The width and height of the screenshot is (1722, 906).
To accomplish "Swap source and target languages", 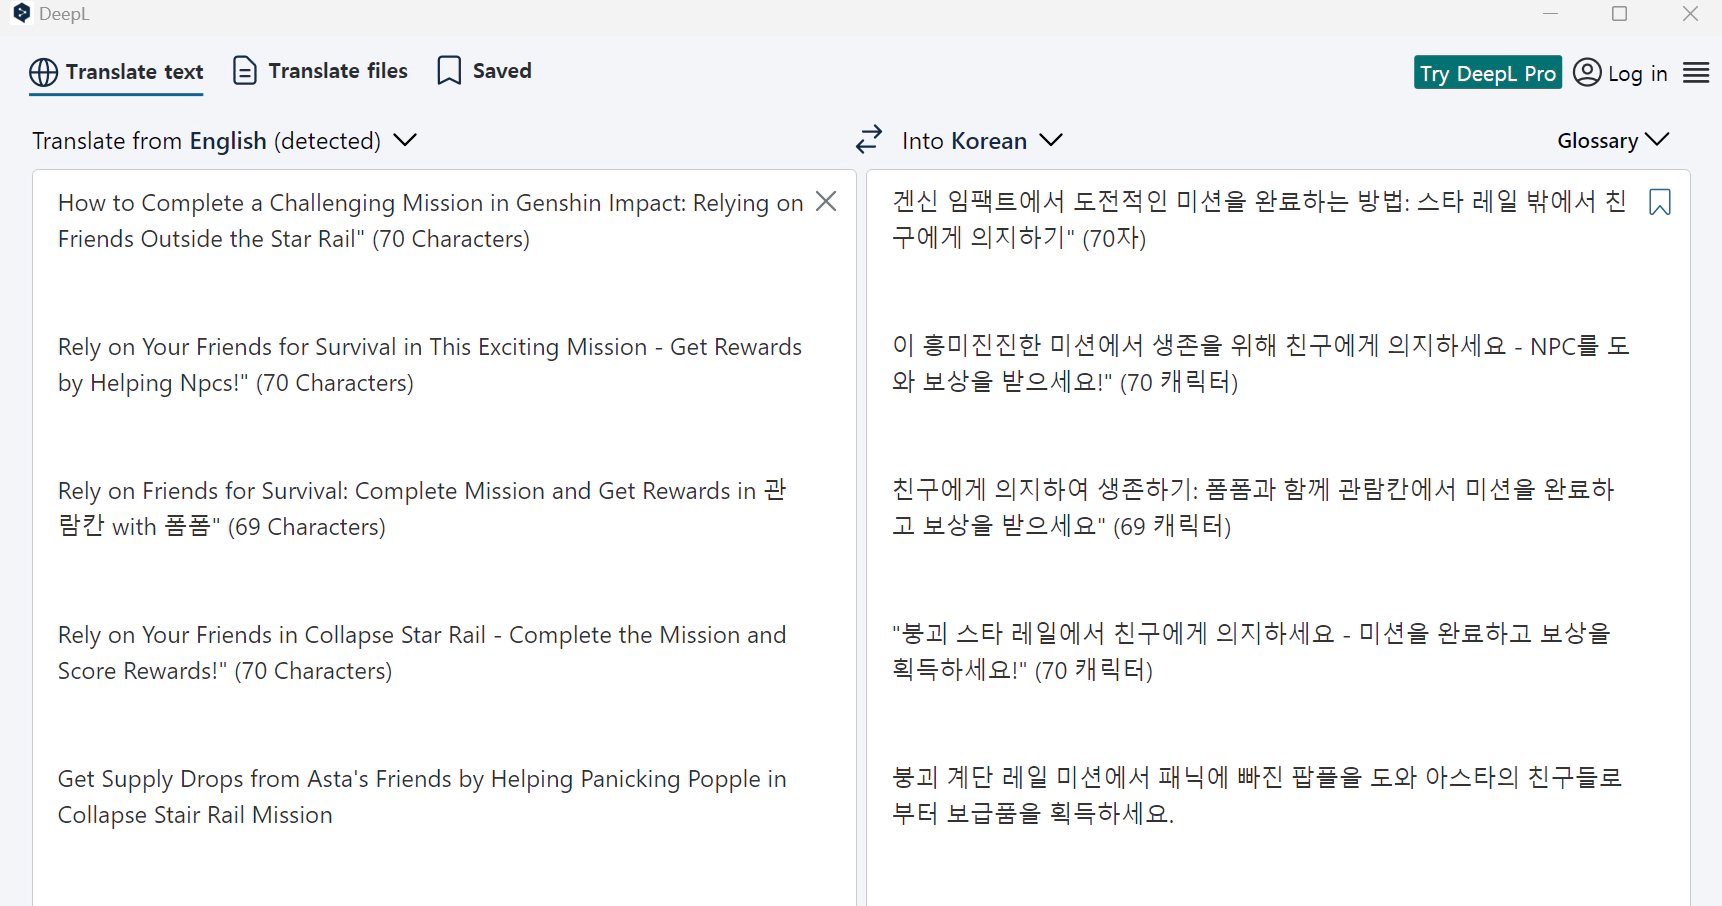I will [x=869, y=139].
